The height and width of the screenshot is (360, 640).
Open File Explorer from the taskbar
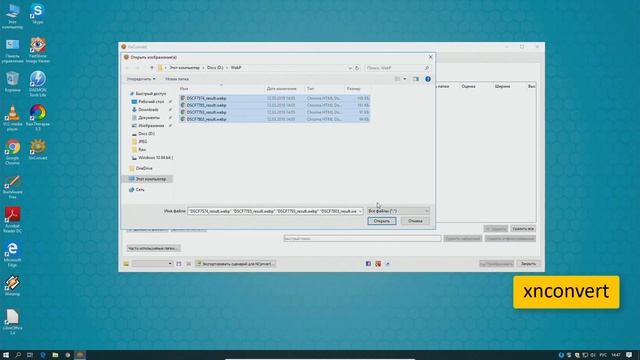click(55, 355)
